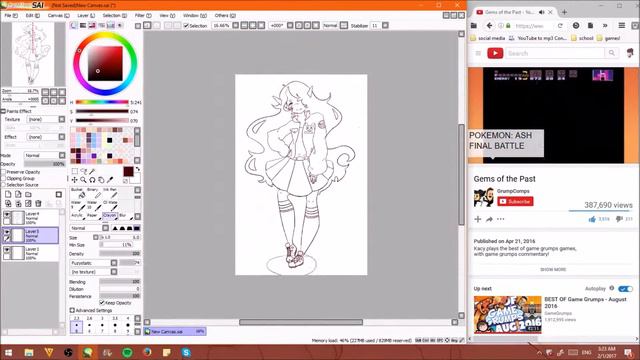Open the (no texture) brush dropdown
This screenshot has height=360, width=640.
[x=93, y=272]
